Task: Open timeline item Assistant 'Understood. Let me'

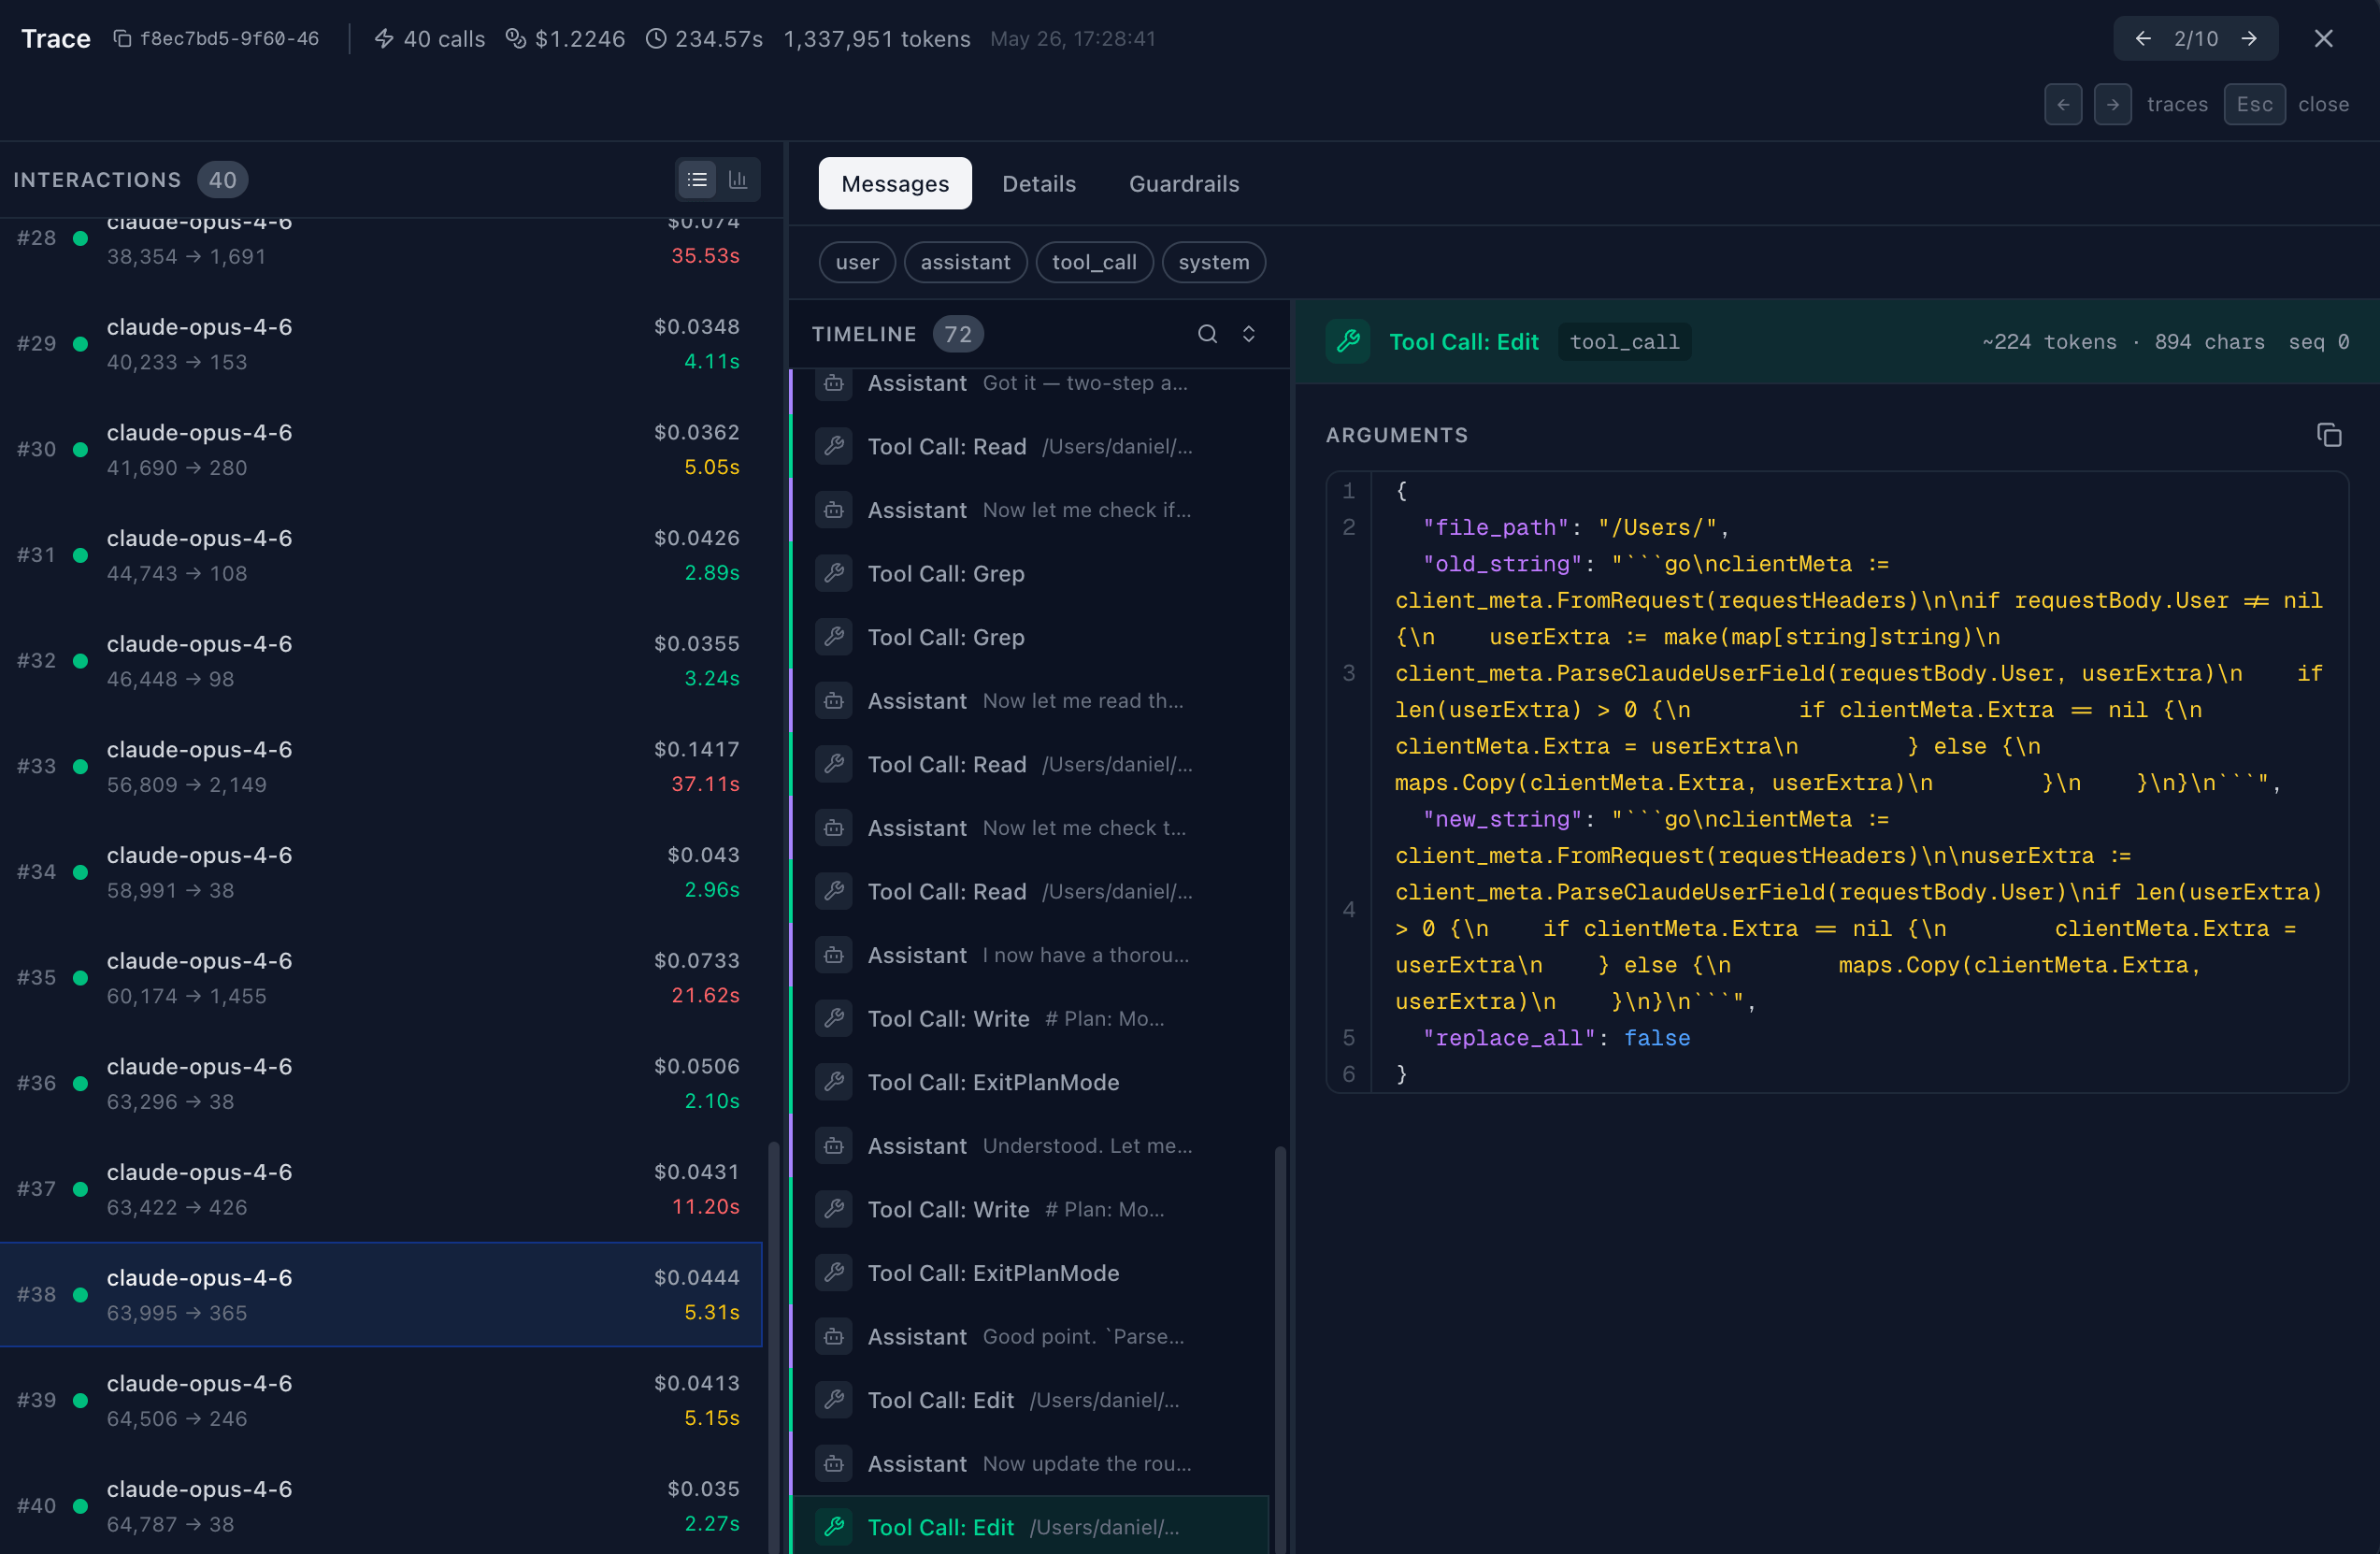Action: 1030,1146
